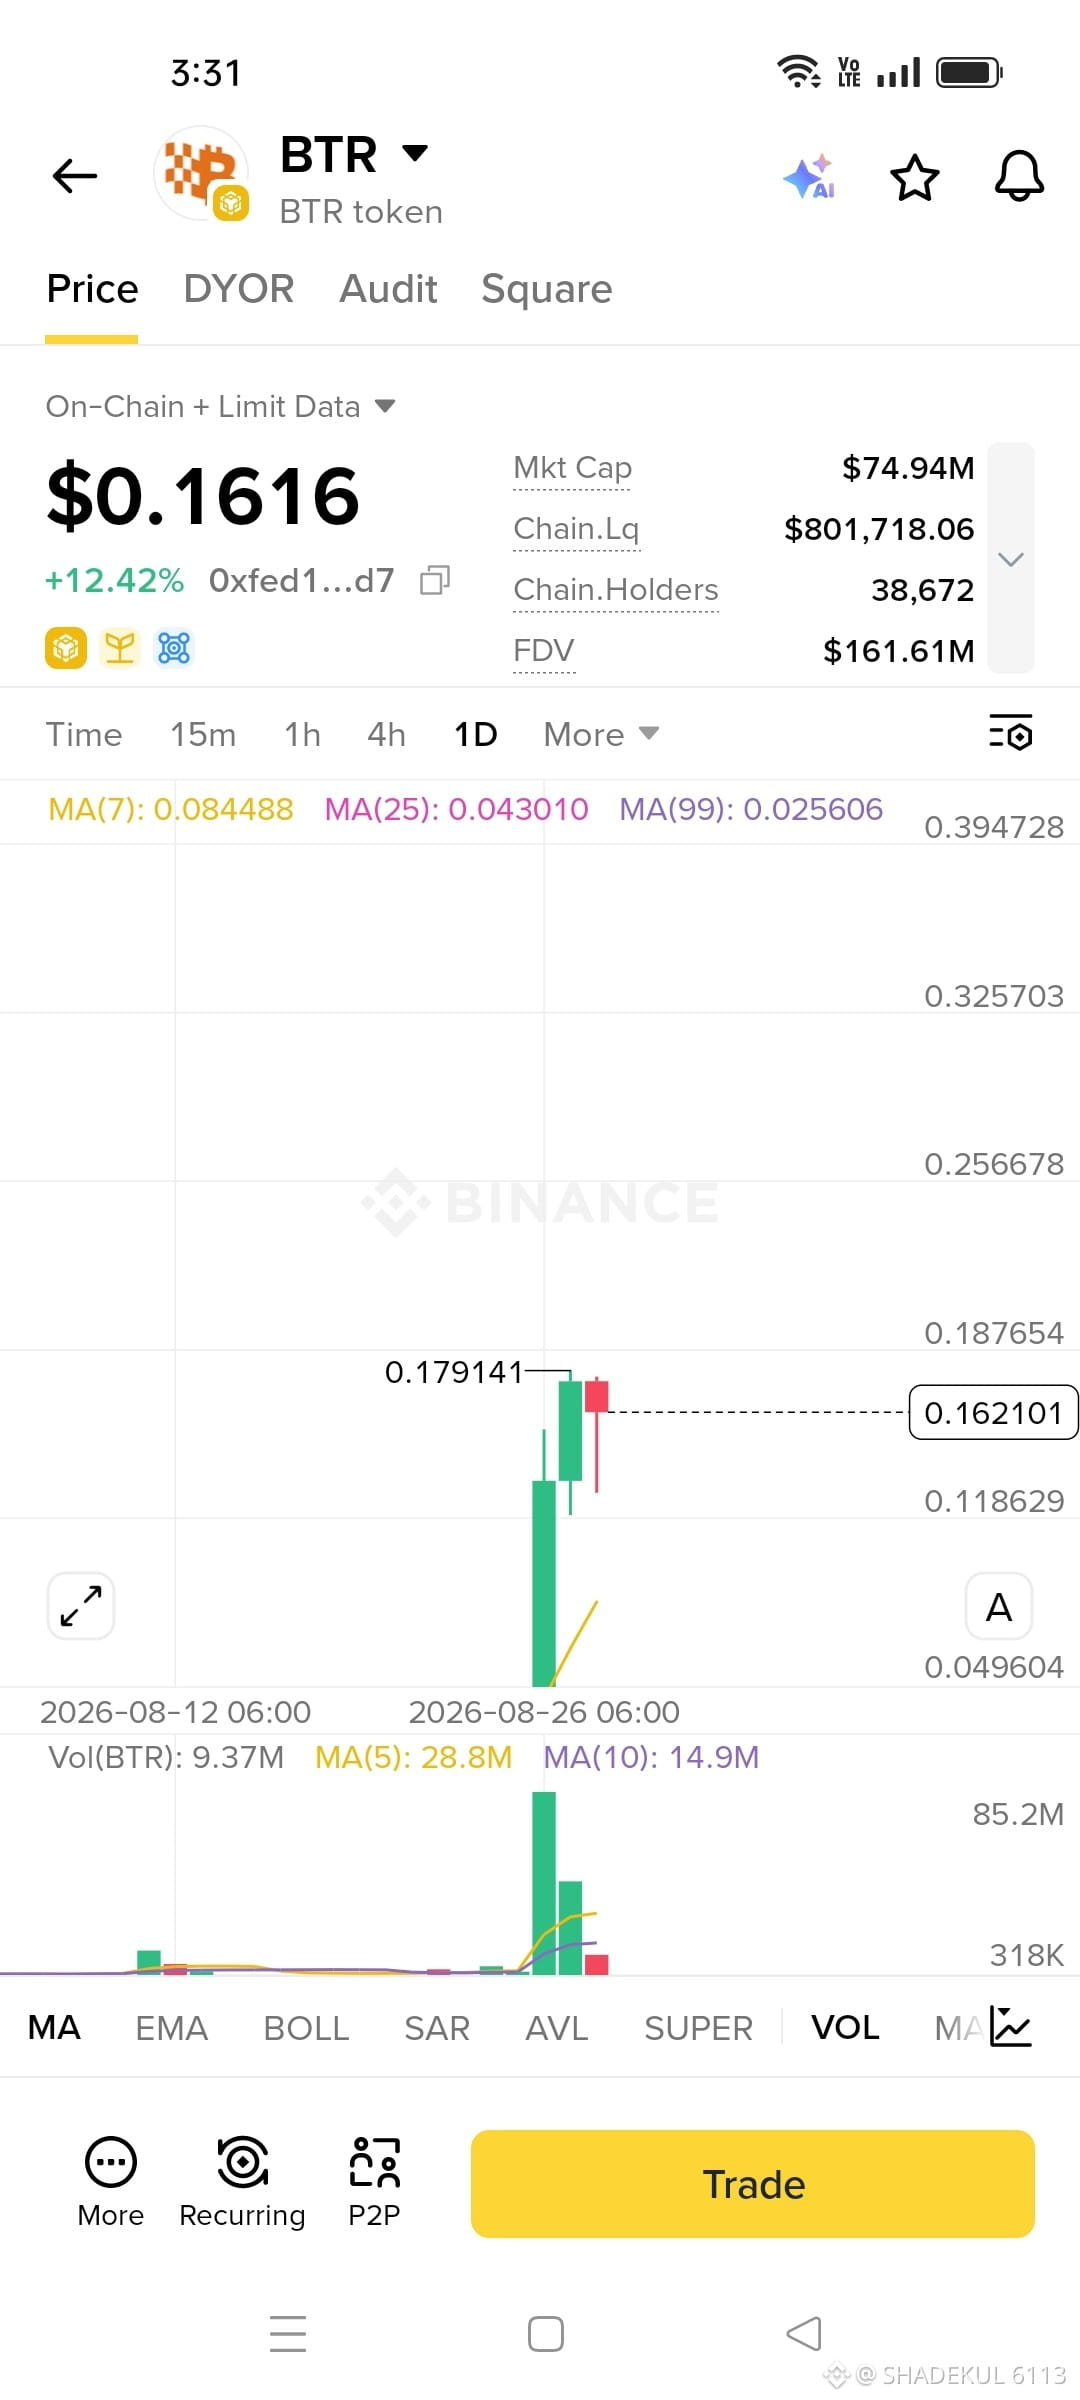1080x2400 pixels.
Task: Open the More options button
Action: (x=110, y=2182)
